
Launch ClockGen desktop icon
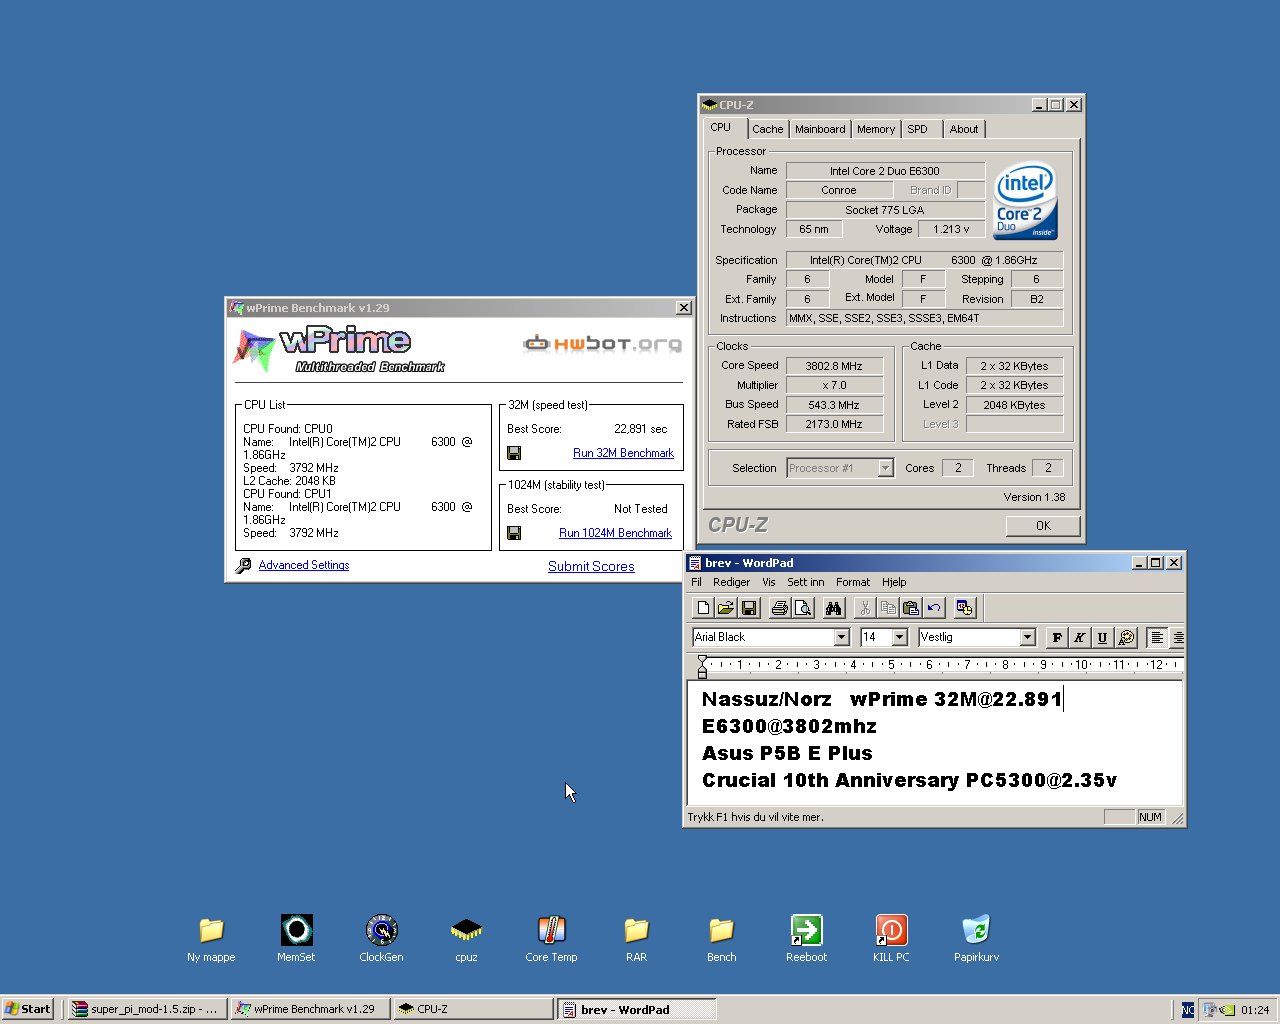click(381, 939)
